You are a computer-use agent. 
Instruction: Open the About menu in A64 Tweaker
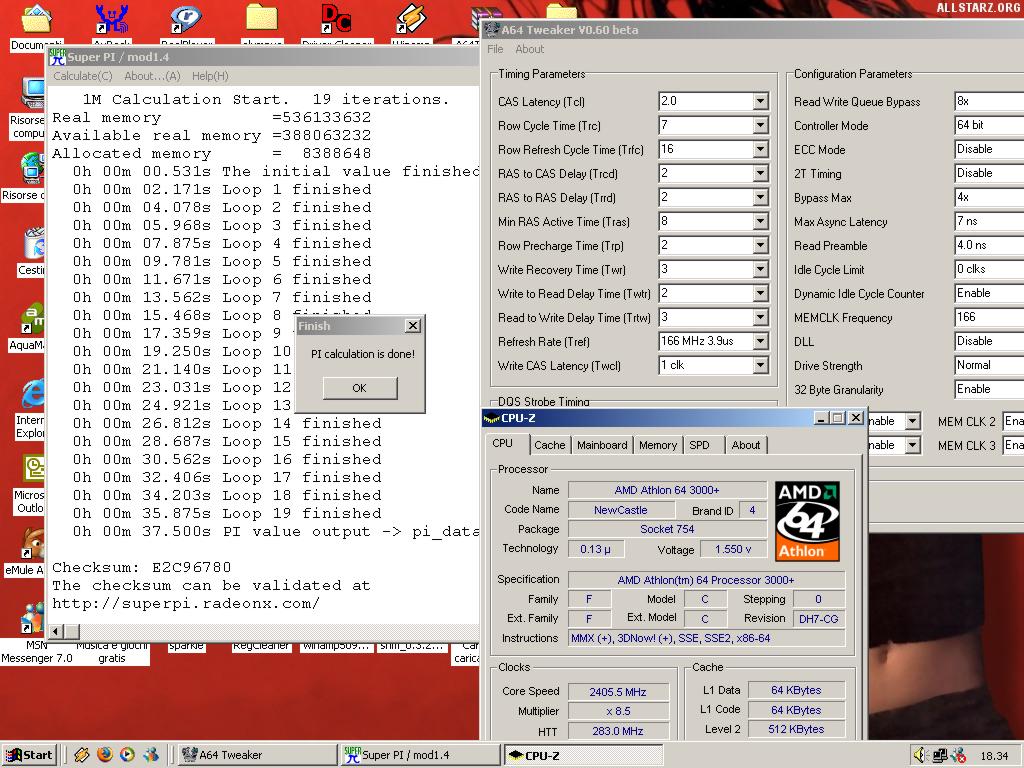(x=530, y=49)
